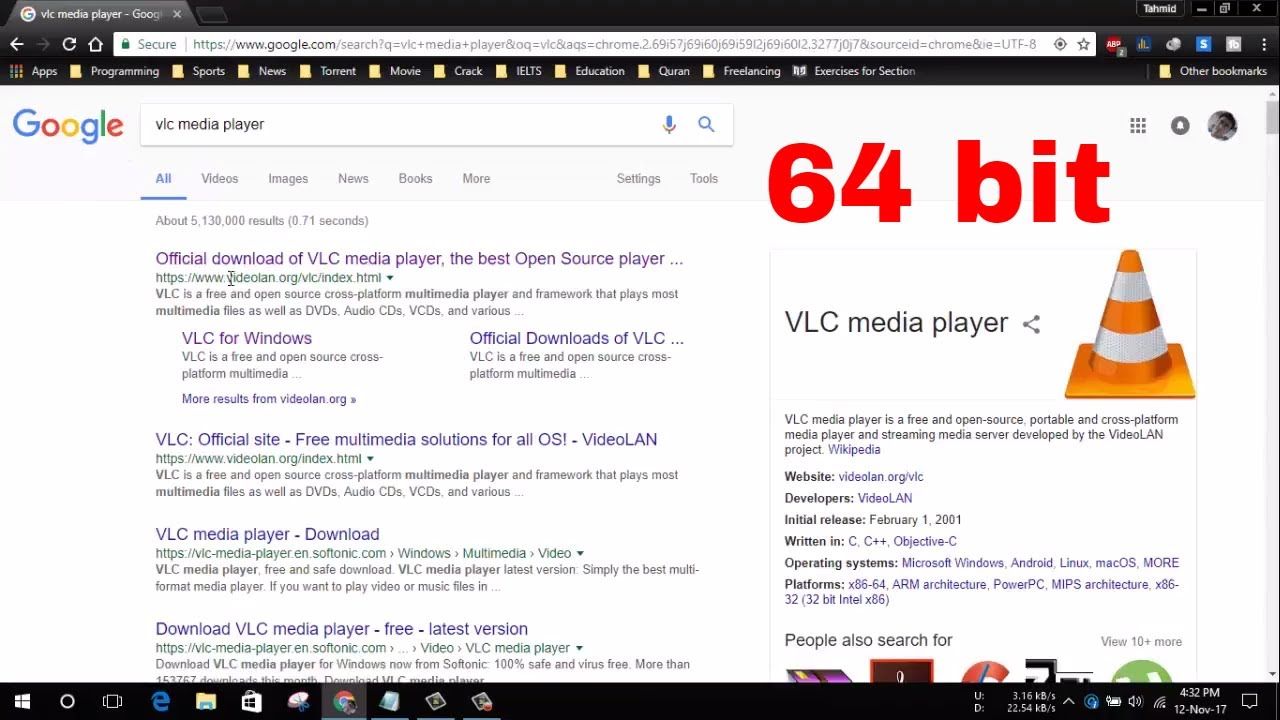
Task: Open Other bookmarks folder
Action: point(1213,71)
